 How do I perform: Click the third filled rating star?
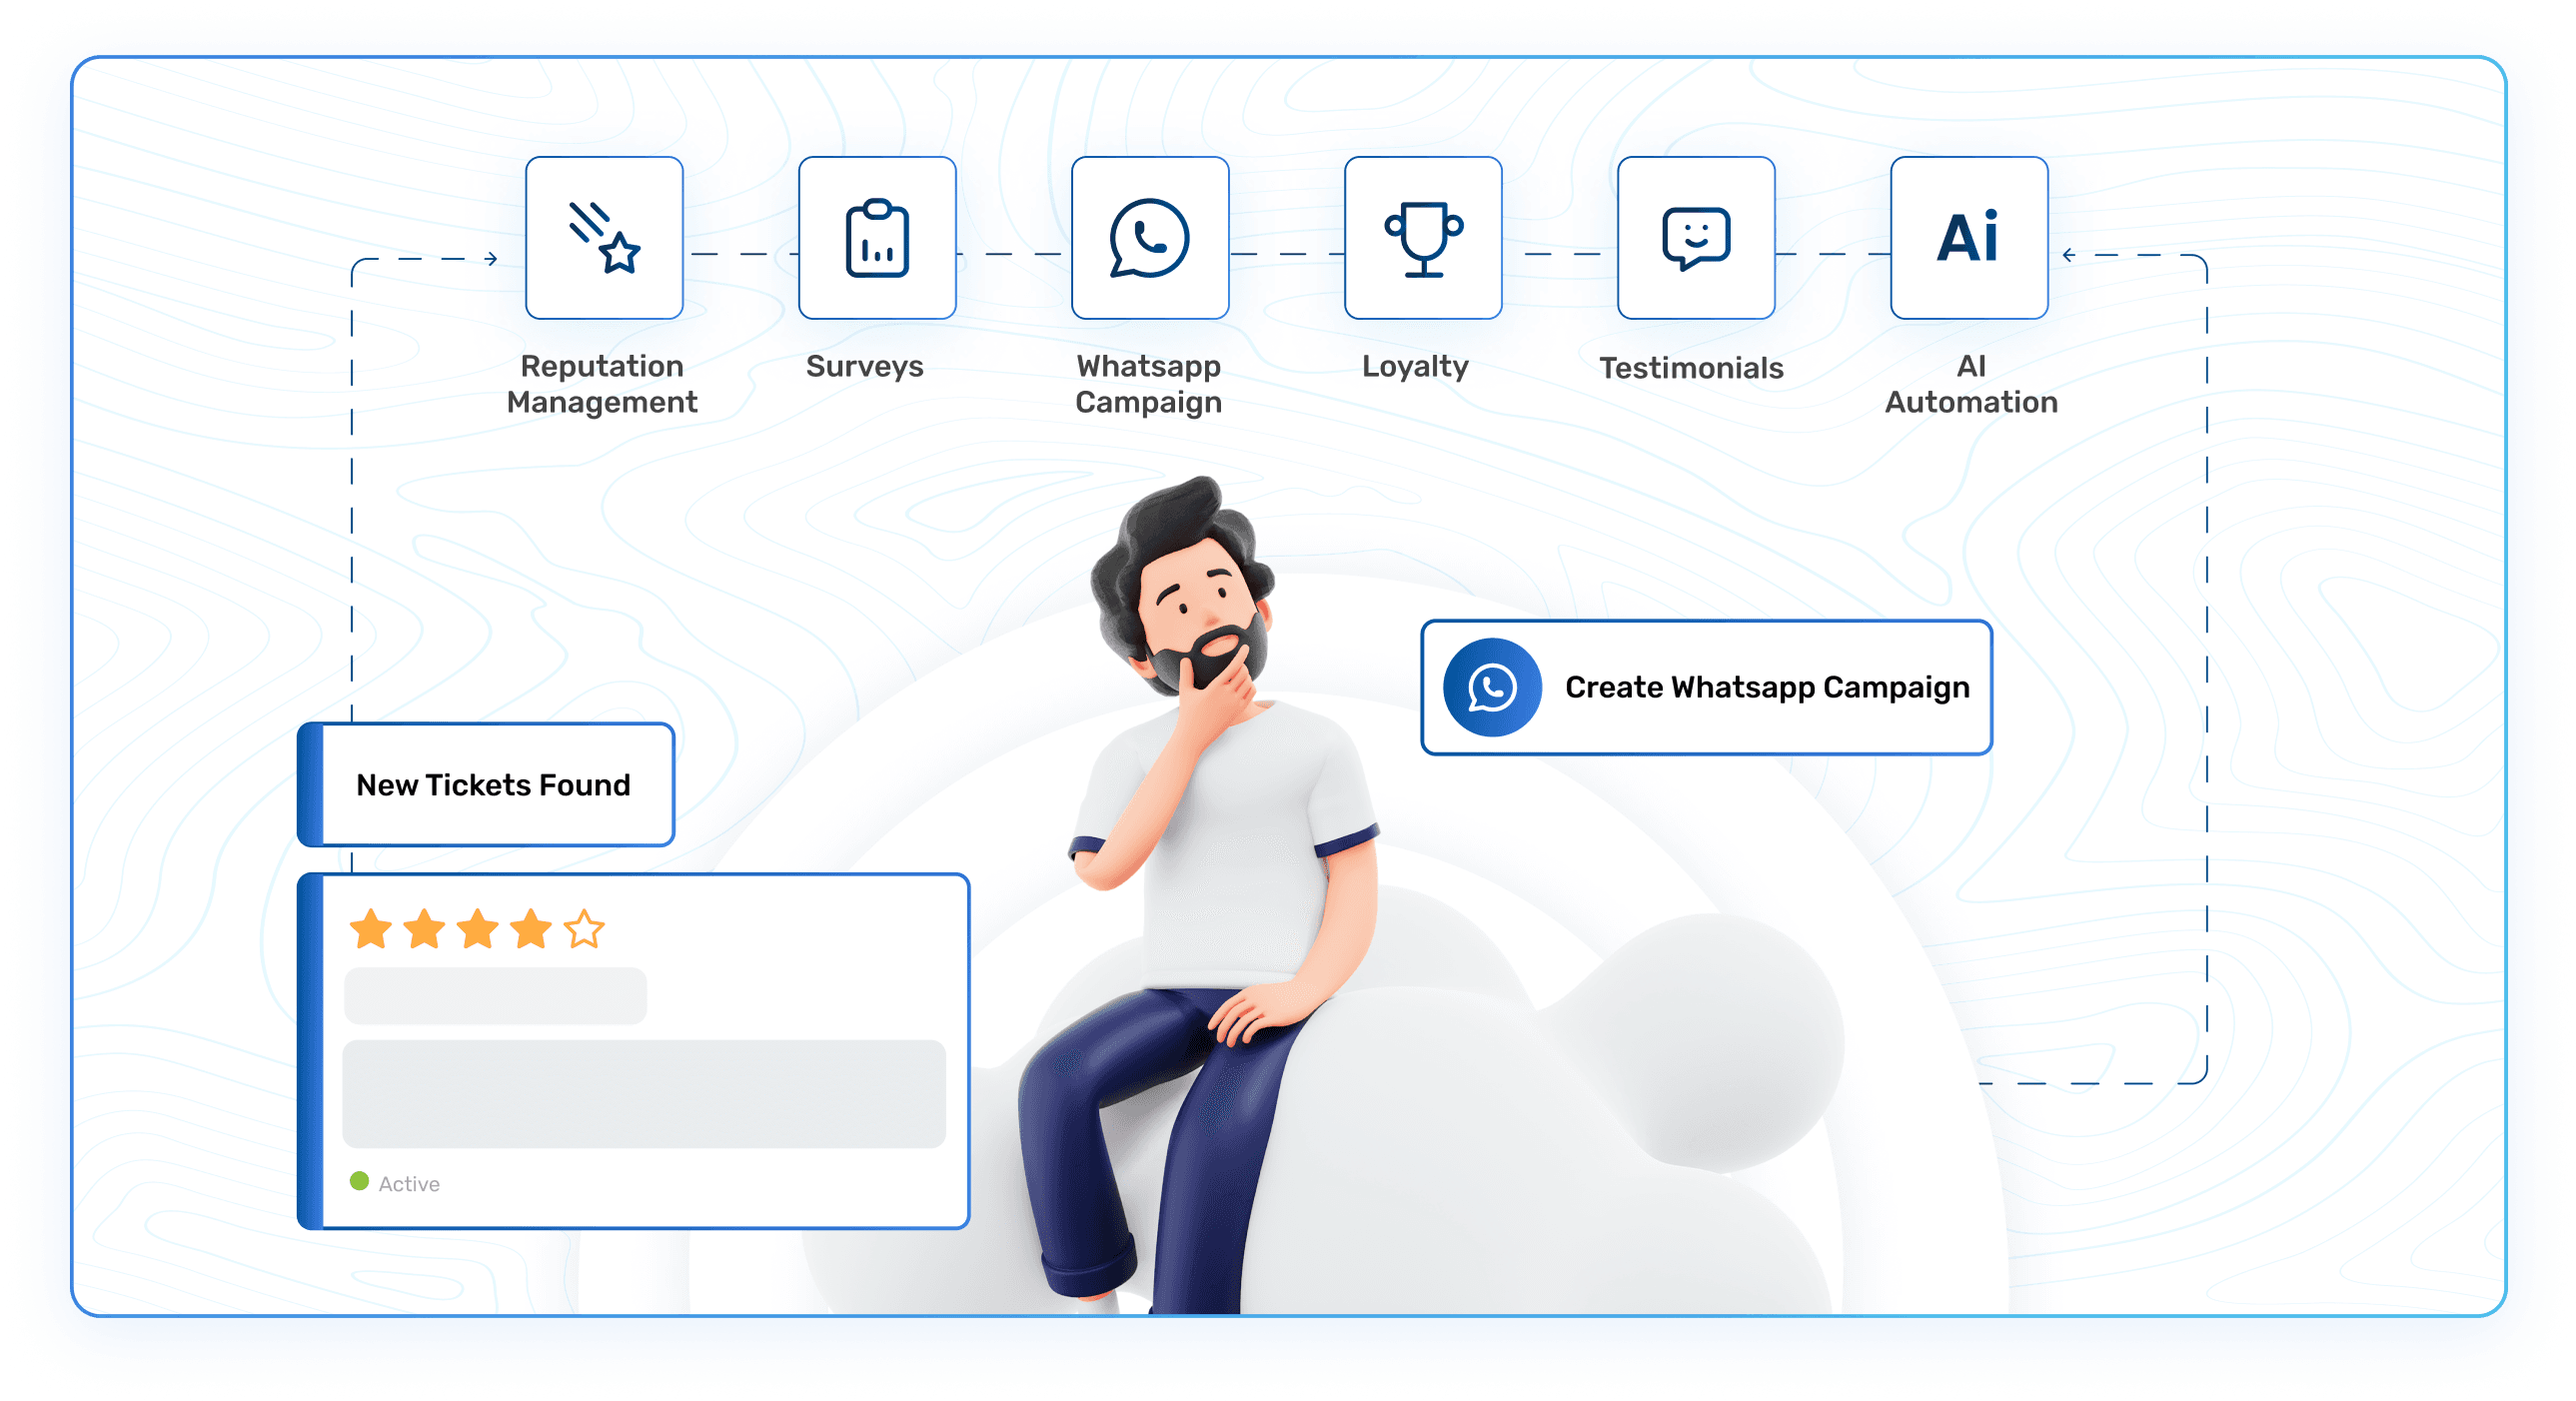tap(478, 929)
